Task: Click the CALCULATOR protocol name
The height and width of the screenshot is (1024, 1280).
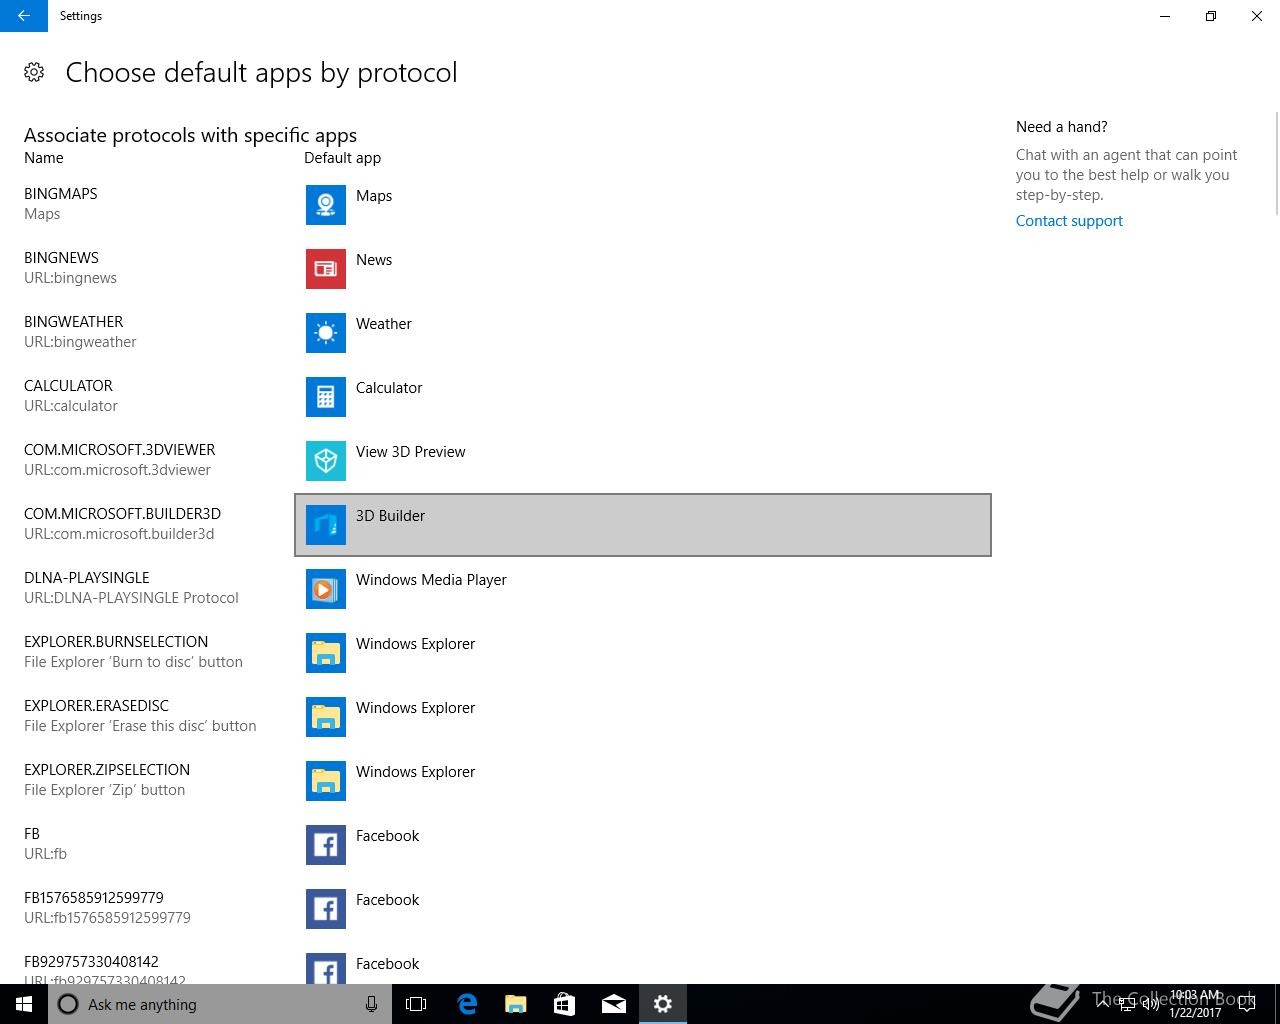Action: pos(68,386)
